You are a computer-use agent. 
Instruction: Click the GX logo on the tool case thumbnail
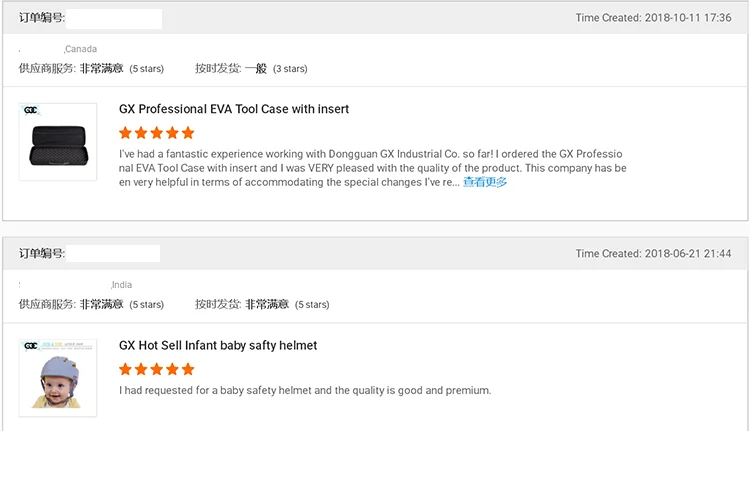tap(31, 110)
